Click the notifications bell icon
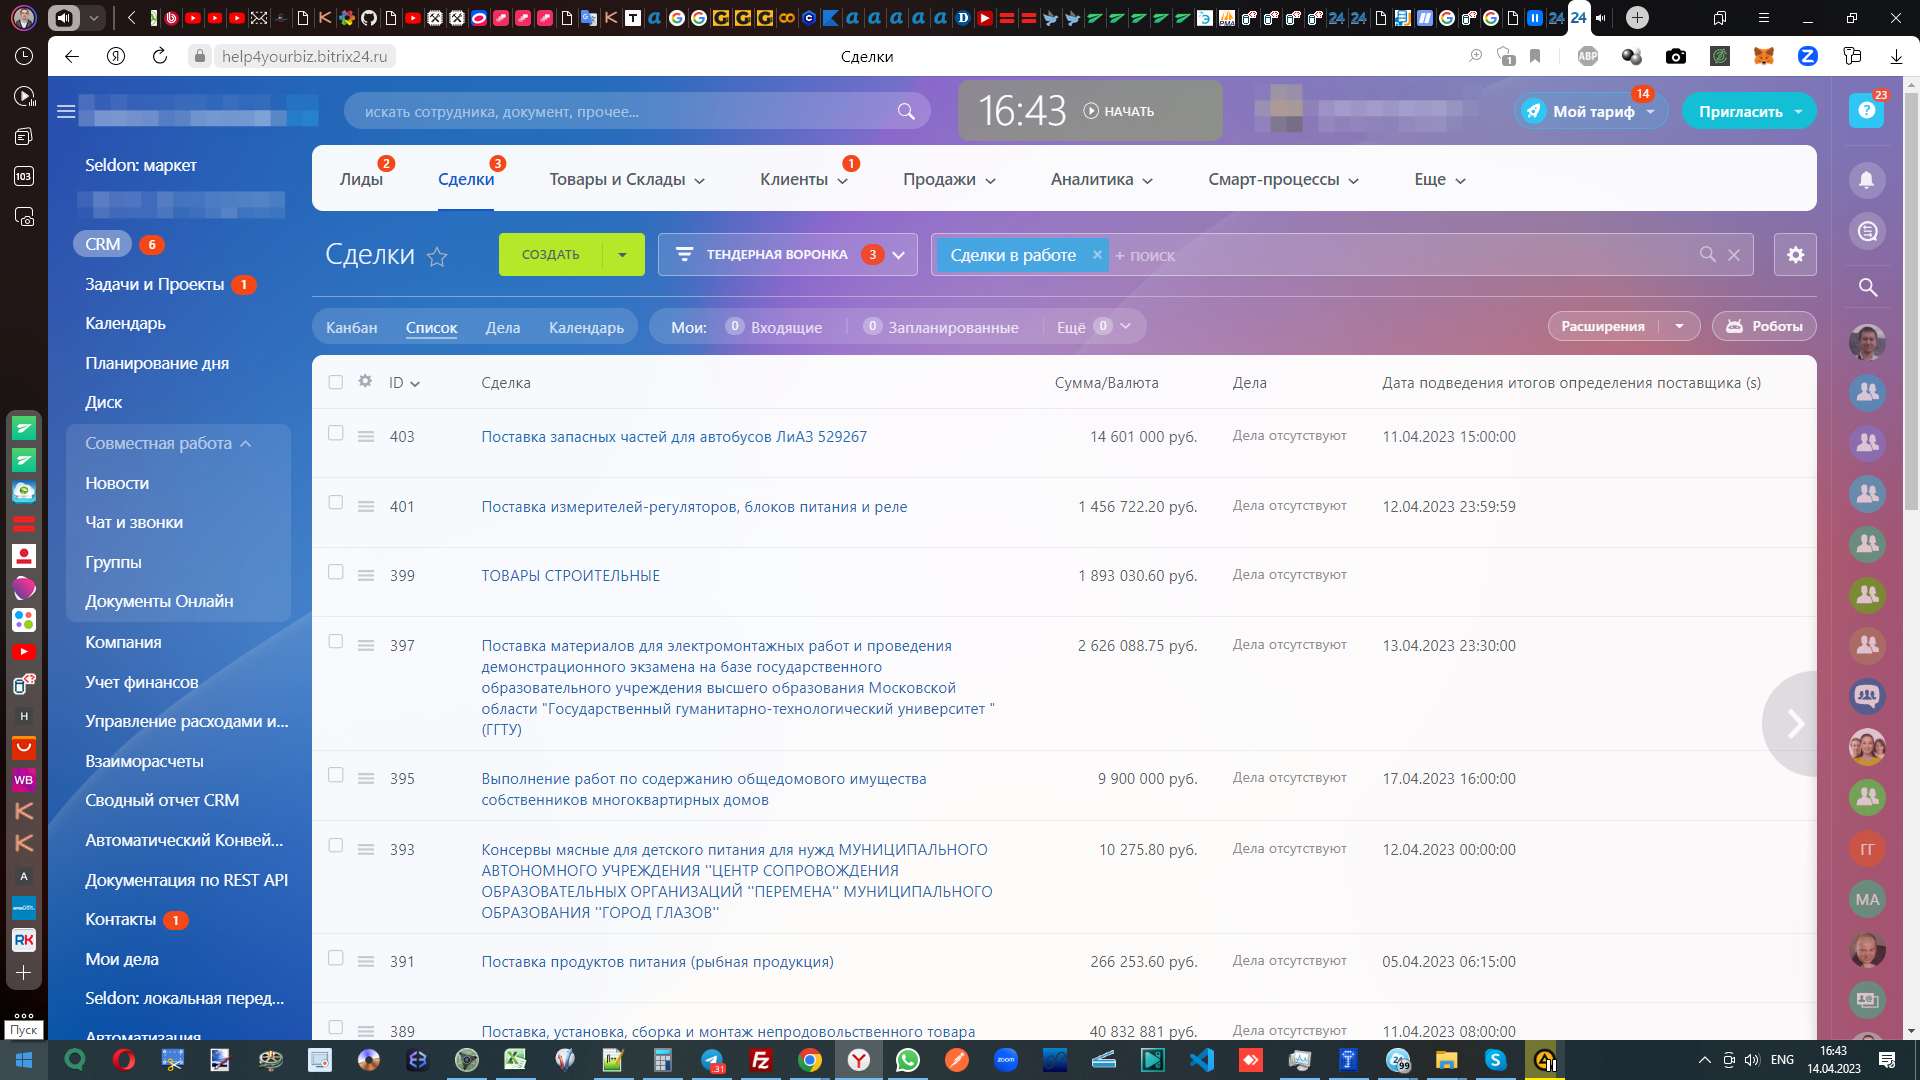 click(x=1866, y=180)
